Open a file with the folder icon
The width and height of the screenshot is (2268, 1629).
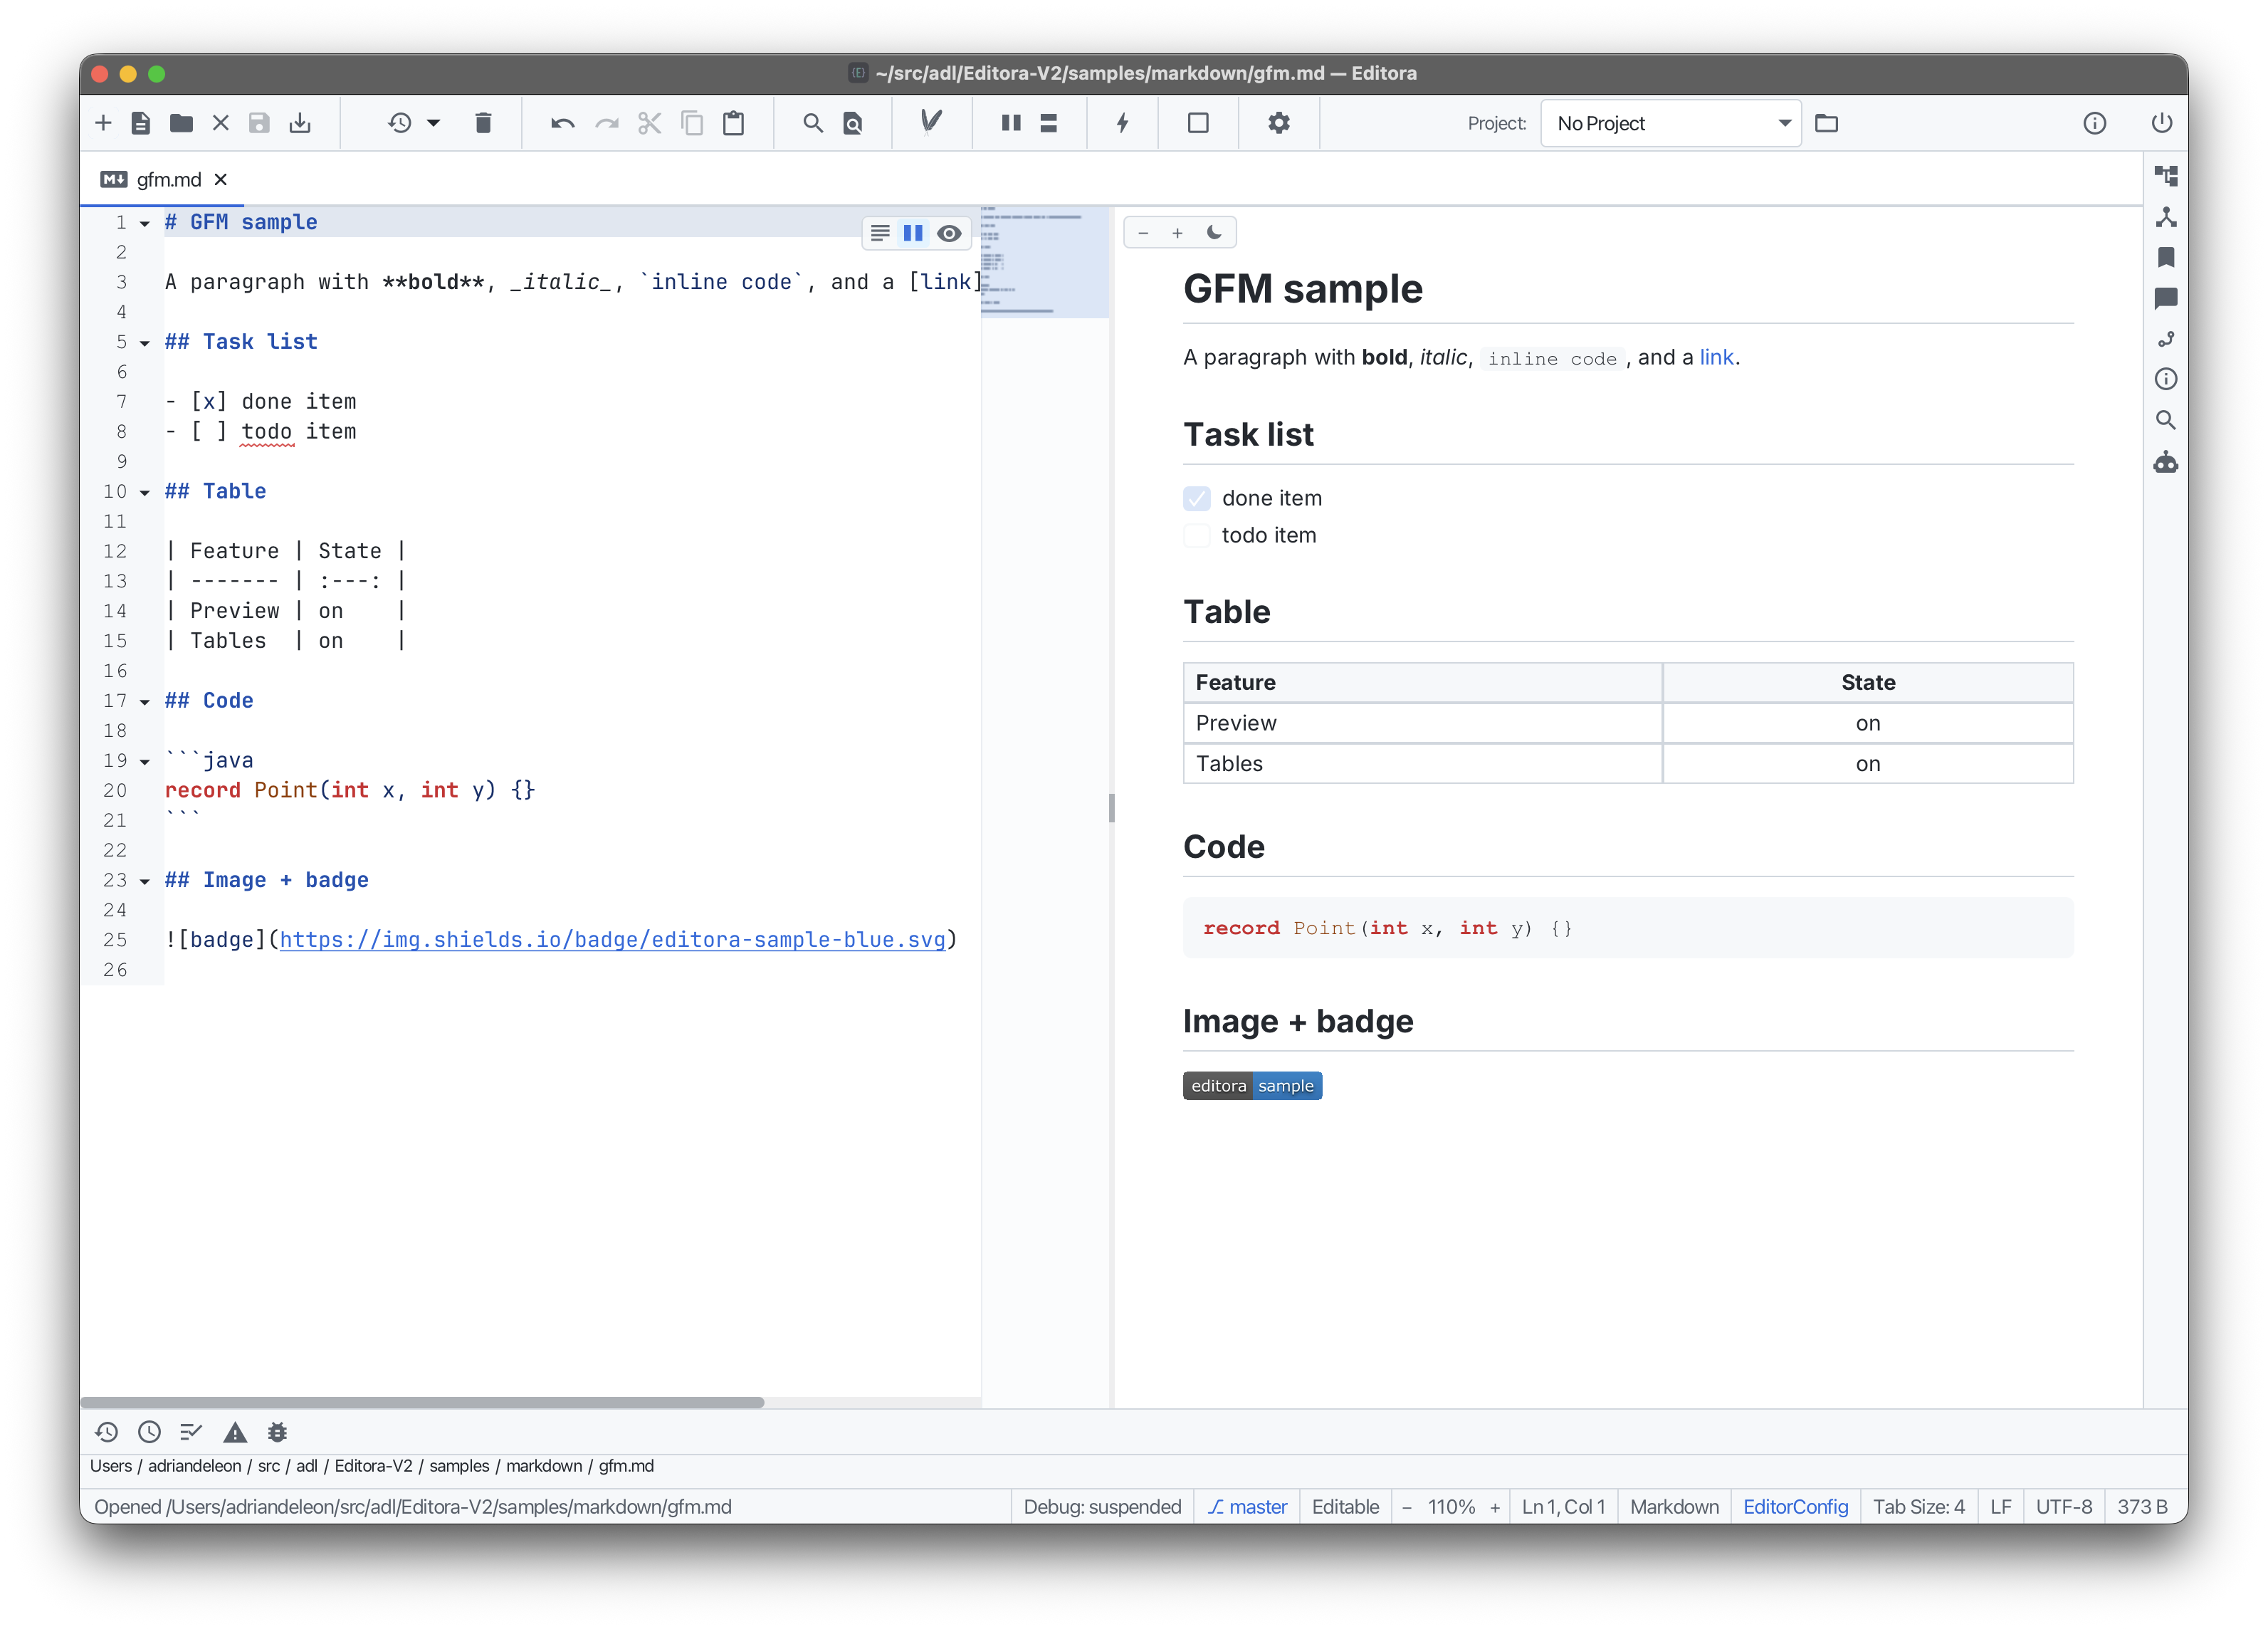[181, 123]
